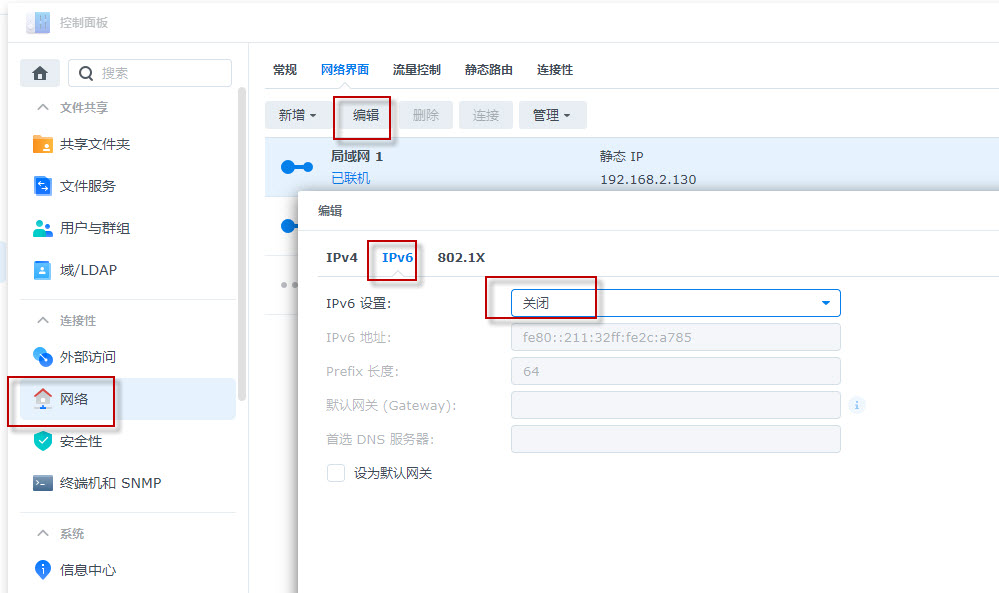This screenshot has height=593, width=999.
Task: Switch to the 802.1X tab
Action: coord(461,257)
